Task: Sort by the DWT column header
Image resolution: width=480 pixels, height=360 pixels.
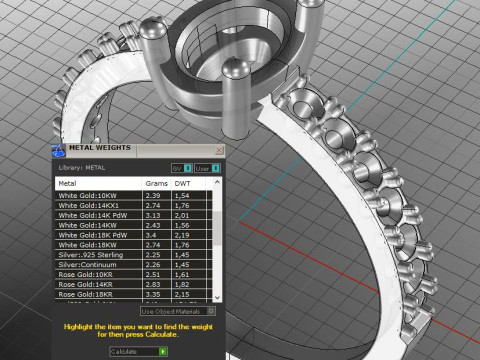Action: click(x=188, y=183)
